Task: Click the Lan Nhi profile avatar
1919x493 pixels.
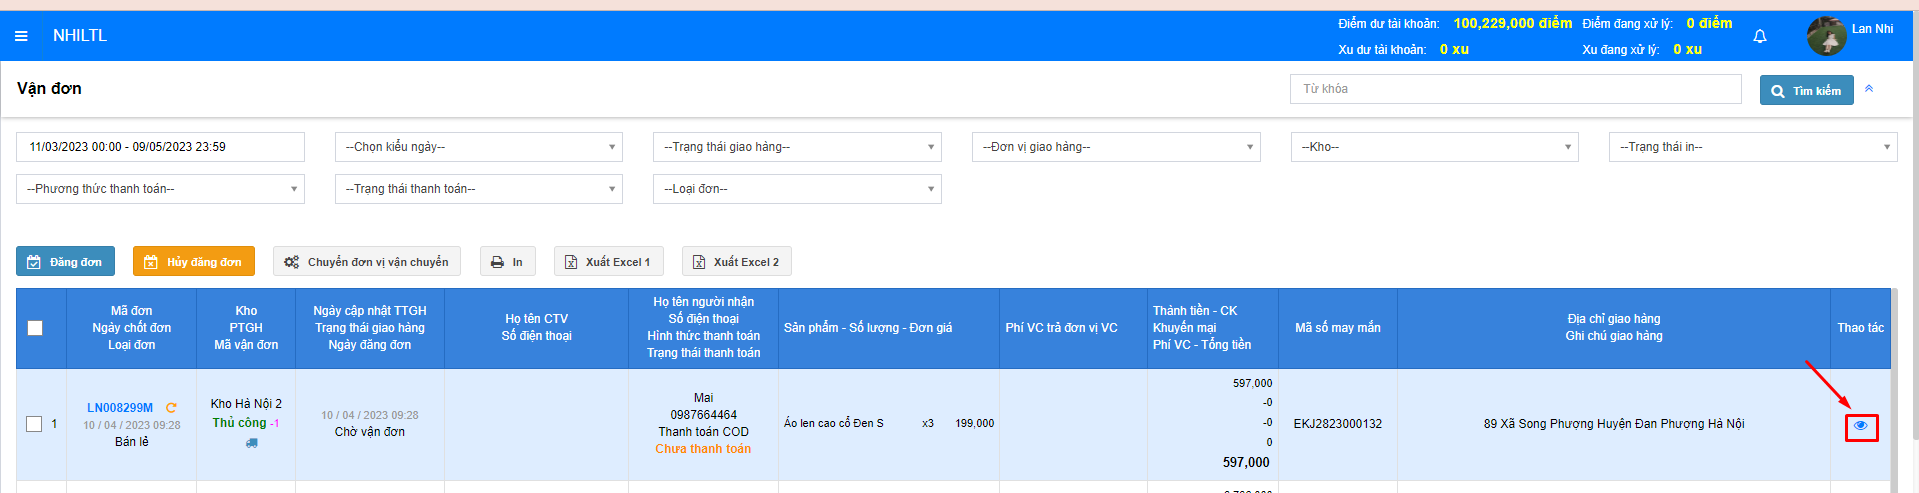Action: pyautogui.click(x=1826, y=36)
